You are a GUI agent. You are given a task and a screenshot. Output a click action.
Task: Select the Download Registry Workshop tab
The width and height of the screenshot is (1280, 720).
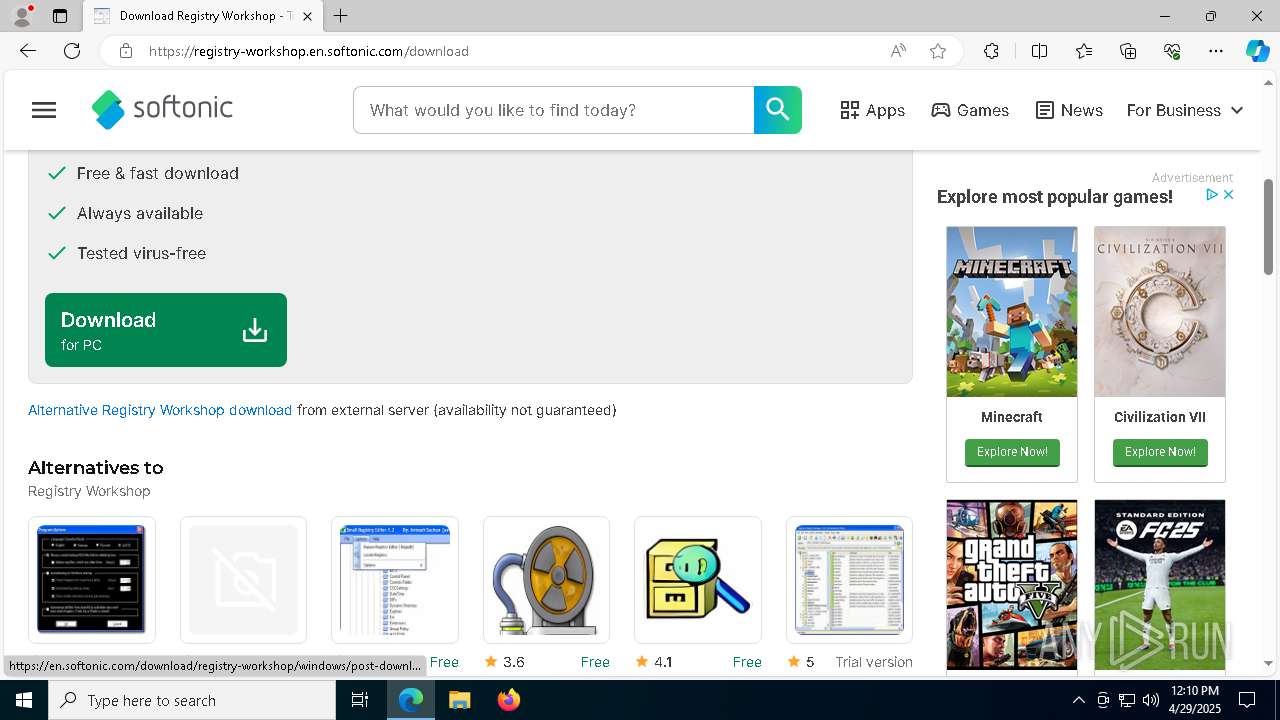coord(200,16)
